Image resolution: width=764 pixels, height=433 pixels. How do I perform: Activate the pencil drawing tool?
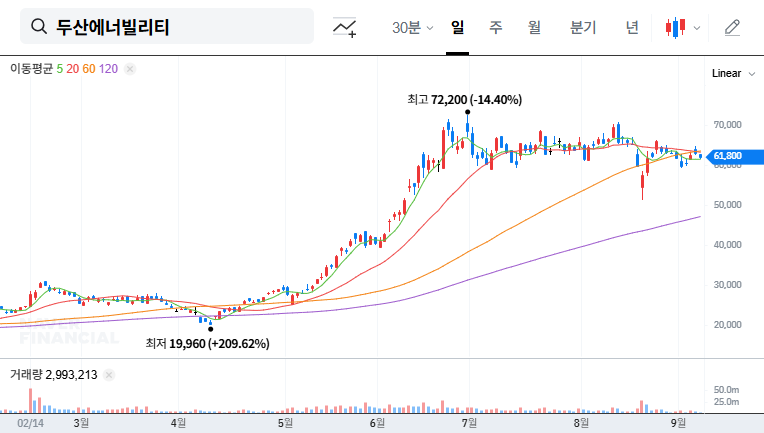(732, 28)
